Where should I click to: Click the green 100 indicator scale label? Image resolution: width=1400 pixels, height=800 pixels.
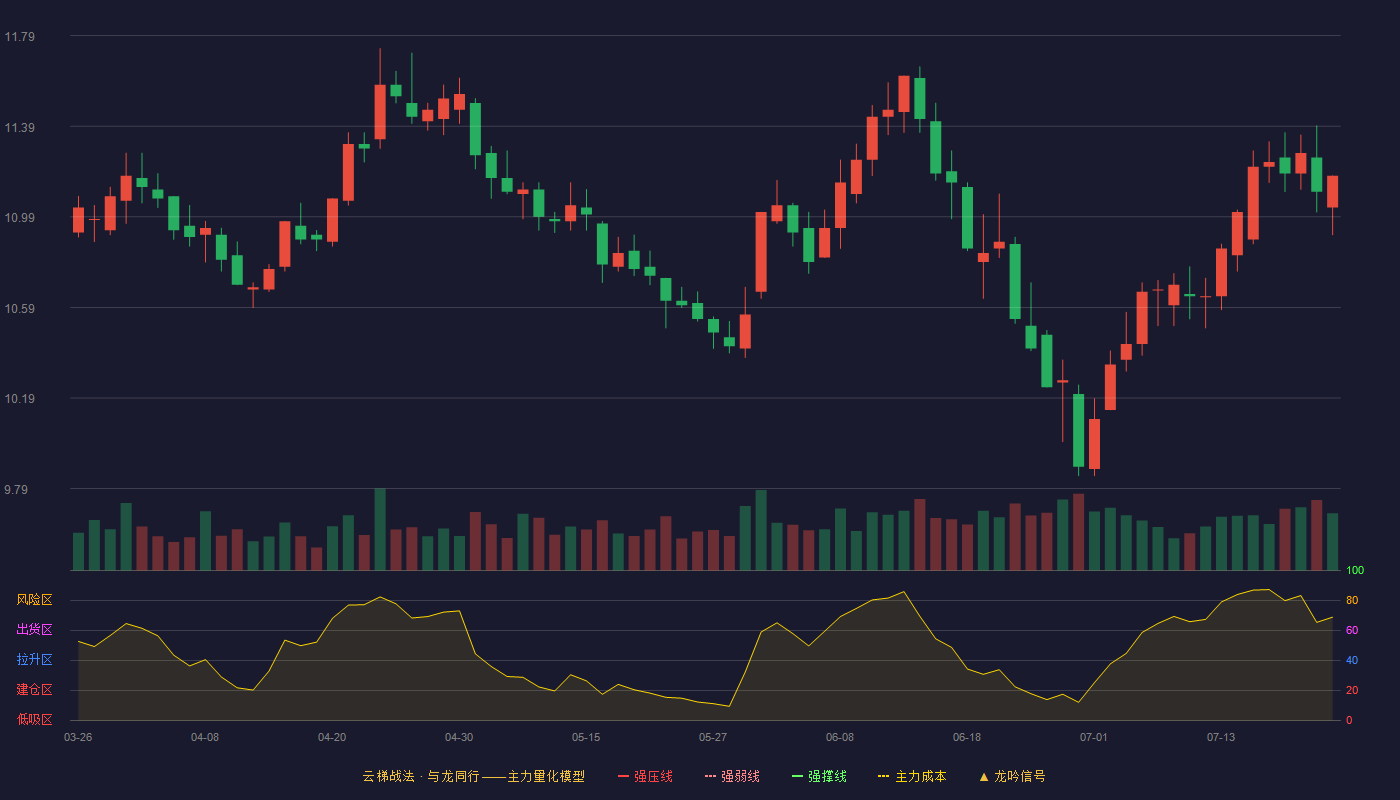click(x=1355, y=571)
